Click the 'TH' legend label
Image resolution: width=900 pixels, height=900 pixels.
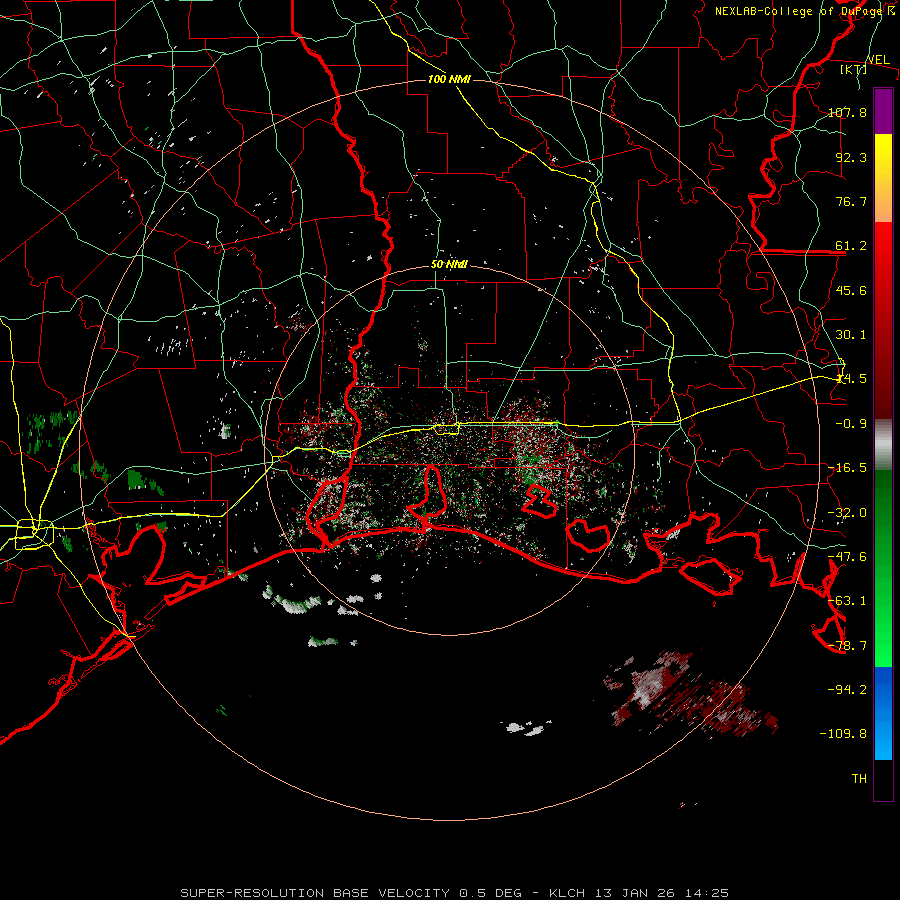click(x=859, y=778)
